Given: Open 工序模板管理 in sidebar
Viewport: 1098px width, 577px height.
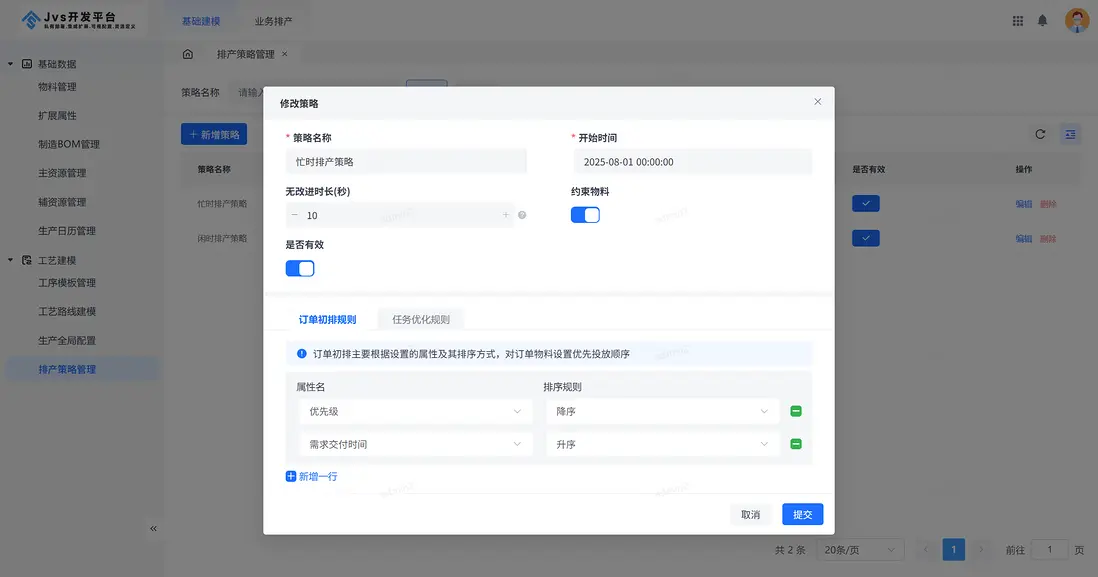Looking at the screenshot, I should (67, 283).
